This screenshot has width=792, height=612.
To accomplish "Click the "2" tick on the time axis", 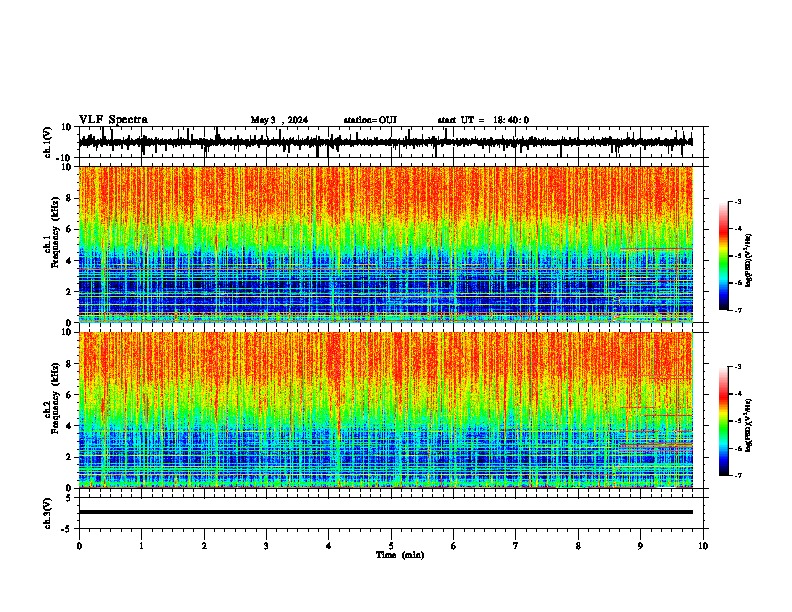I will pyautogui.click(x=204, y=546).
